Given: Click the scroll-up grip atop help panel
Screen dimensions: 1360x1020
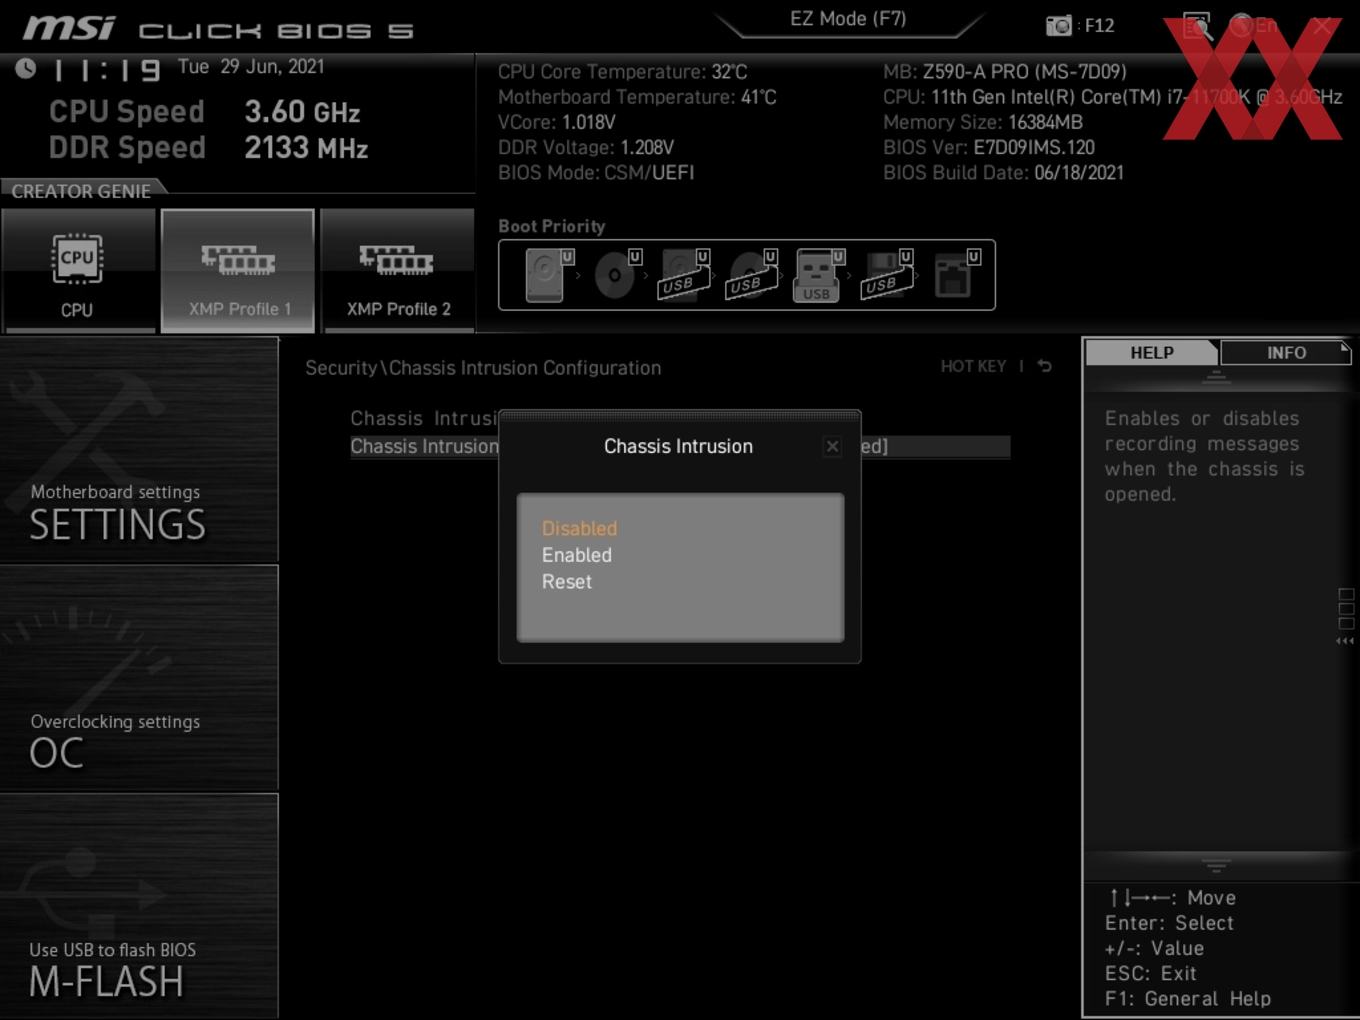Looking at the screenshot, I should (1216, 377).
